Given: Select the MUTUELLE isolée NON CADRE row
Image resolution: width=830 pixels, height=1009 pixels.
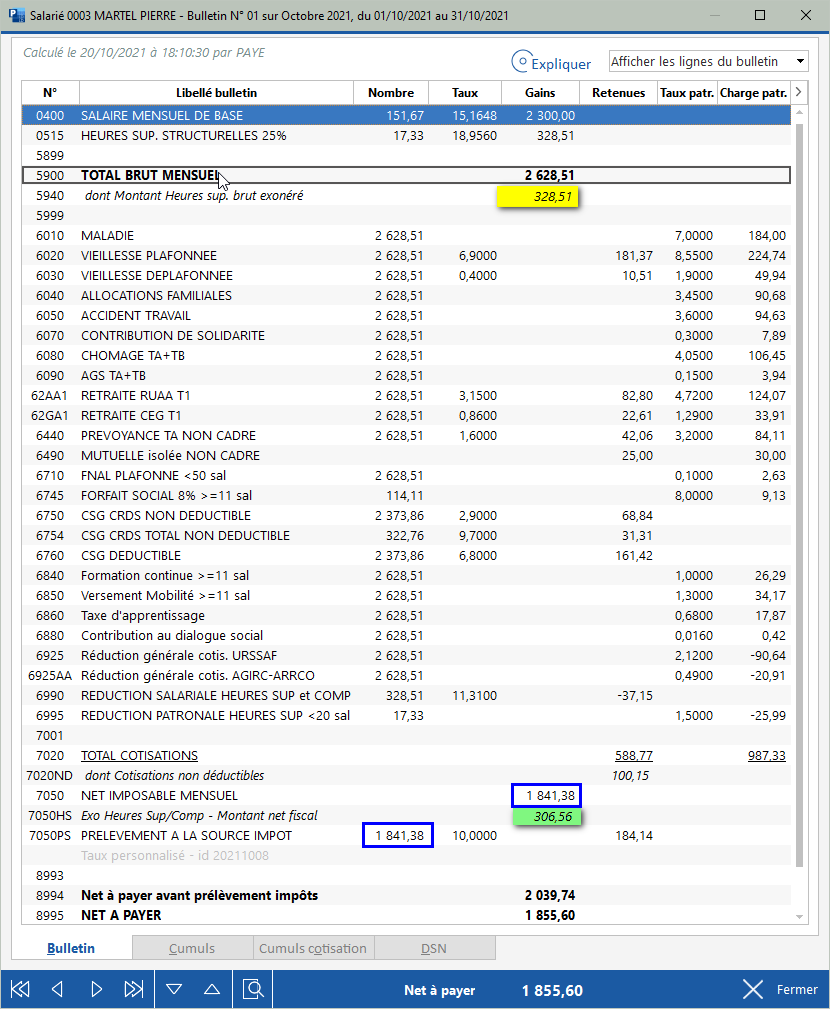Looking at the screenshot, I should [406, 456].
